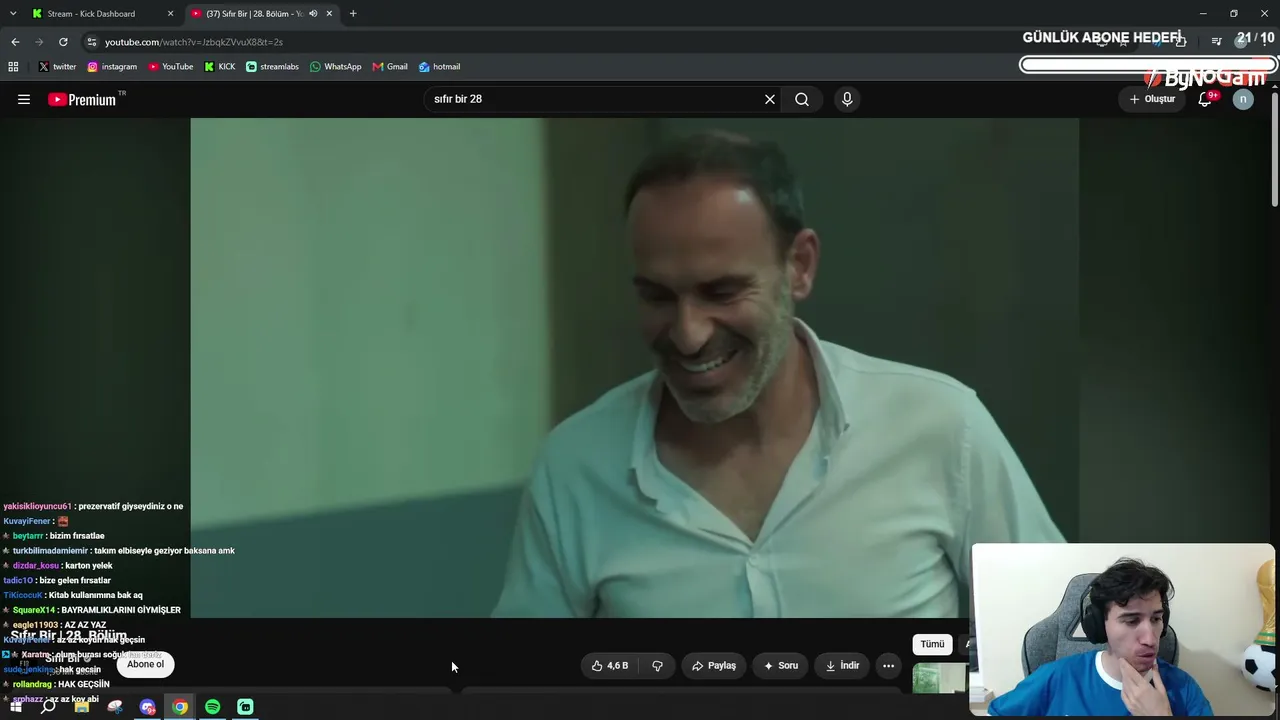This screenshot has height=720, width=1280.
Task: Run the search with magnifier button
Action: [x=802, y=99]
